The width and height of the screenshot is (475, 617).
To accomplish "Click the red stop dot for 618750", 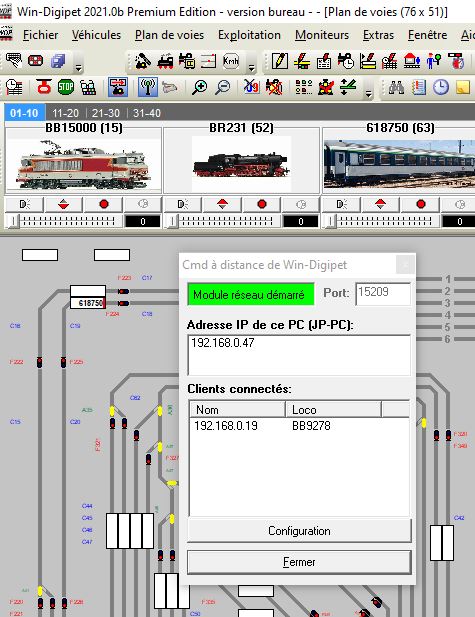I will [421, 204].
